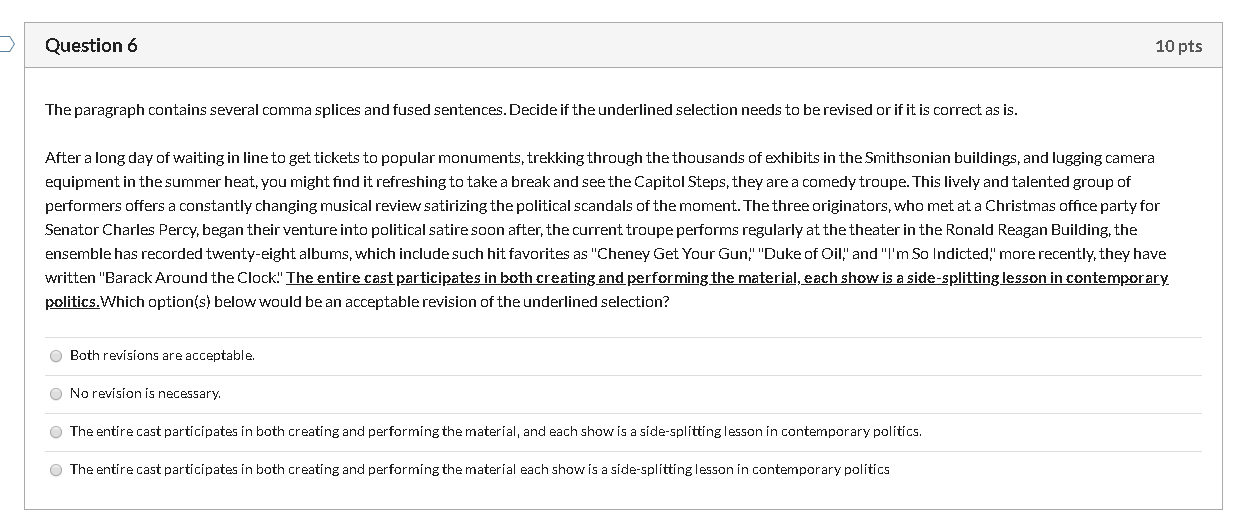The width and height of the screenshot is (1249, 518).
Task: Click the answer text containing 'material, and each show'
Action: 496,431
